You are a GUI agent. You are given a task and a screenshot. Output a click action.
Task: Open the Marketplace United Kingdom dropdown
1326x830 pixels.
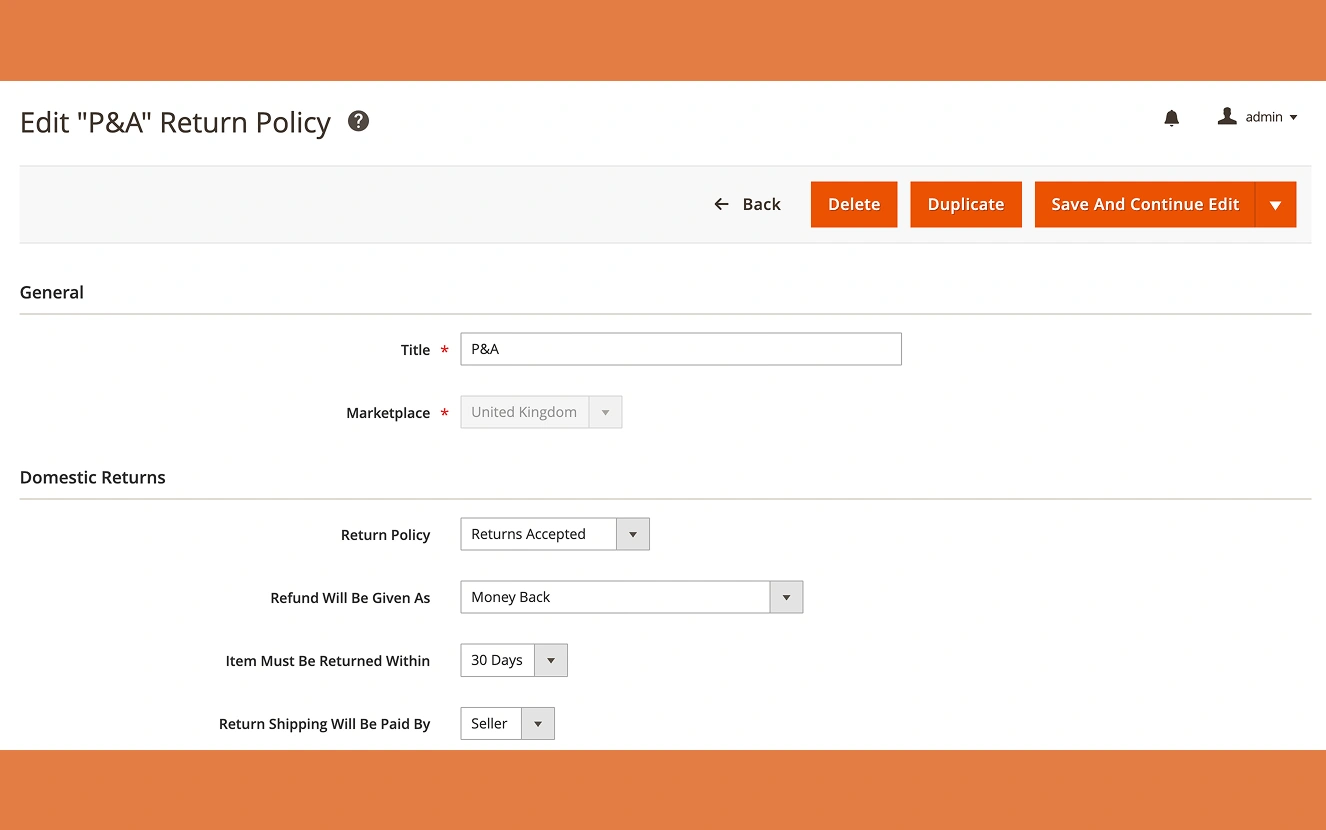pyautogui.click(x=541, y=412)
